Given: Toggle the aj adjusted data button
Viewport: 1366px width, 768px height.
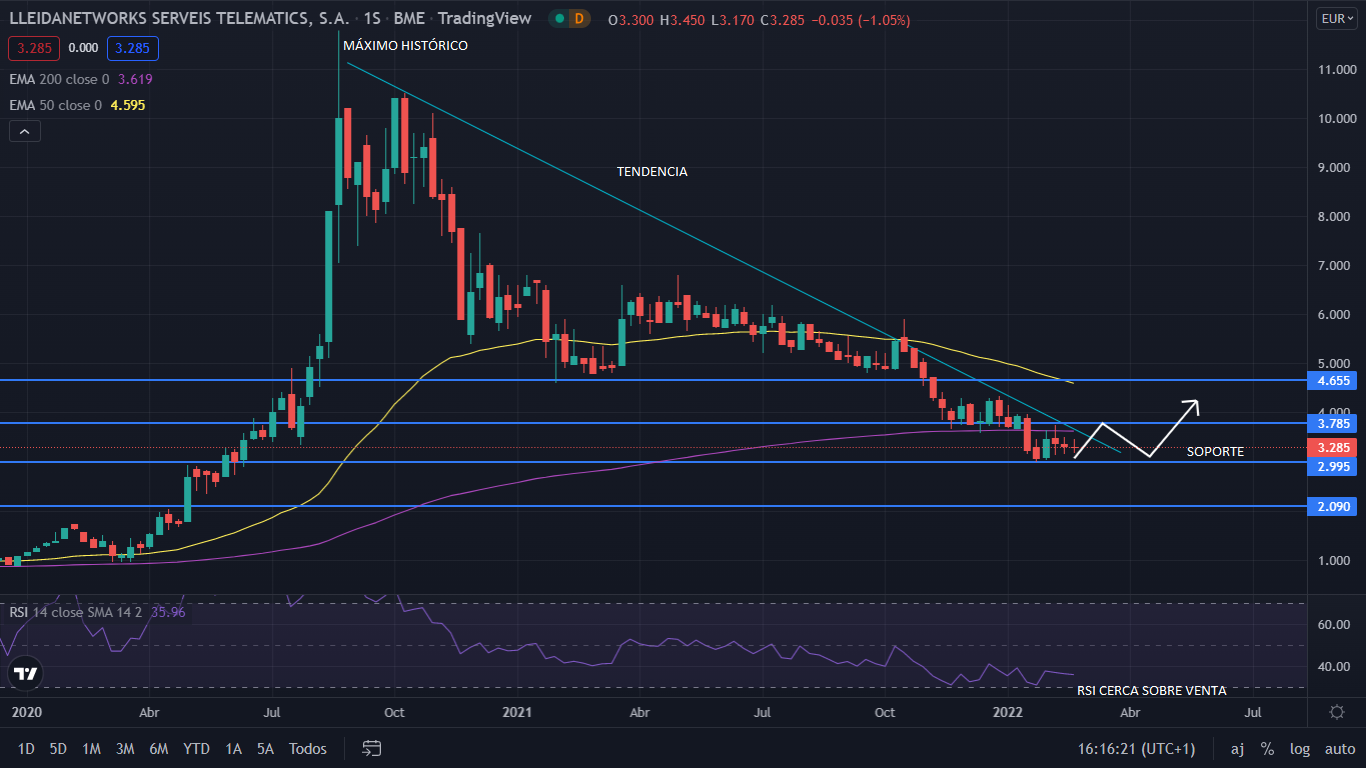Looking at the screenshot, I should [x=1237, y=748].
